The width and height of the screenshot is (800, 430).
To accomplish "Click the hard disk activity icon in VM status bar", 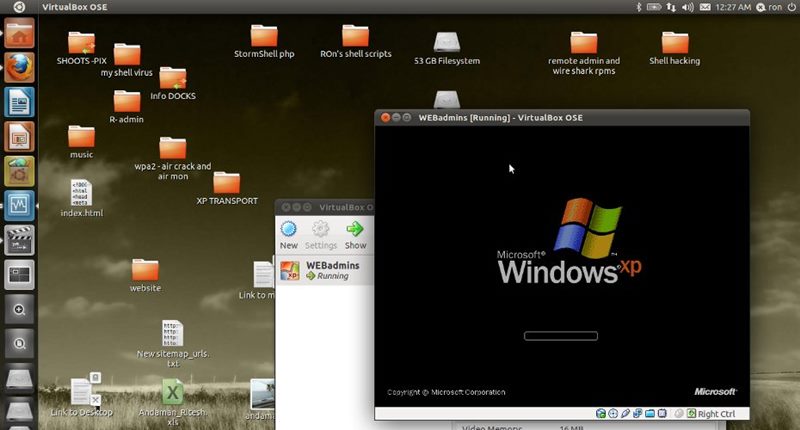I will click(x=601, y=414).
